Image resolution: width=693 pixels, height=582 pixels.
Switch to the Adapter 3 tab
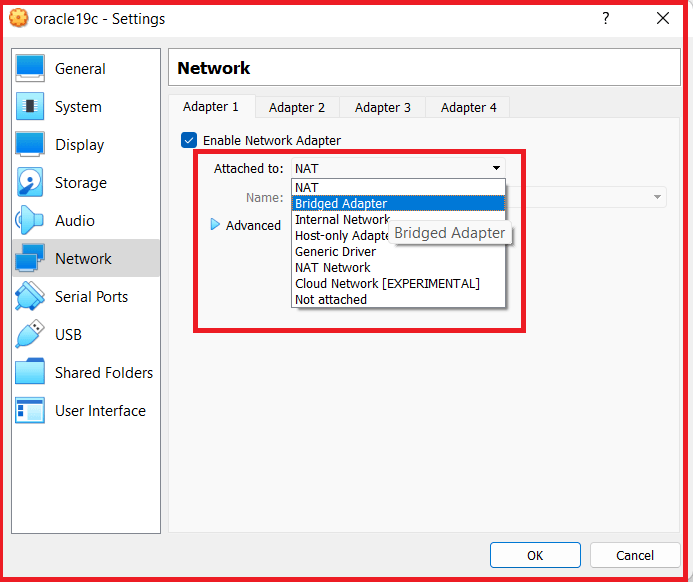pyautogui.click(x=383, y=107)
